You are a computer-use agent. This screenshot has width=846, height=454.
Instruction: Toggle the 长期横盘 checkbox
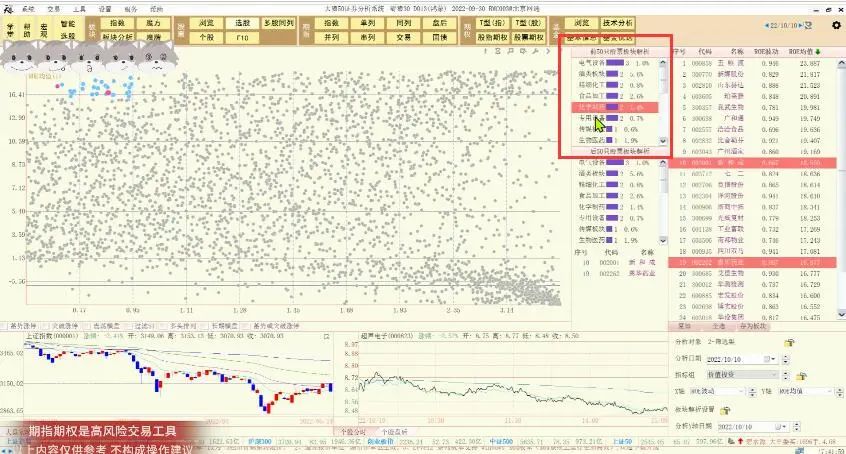point(206,326)
